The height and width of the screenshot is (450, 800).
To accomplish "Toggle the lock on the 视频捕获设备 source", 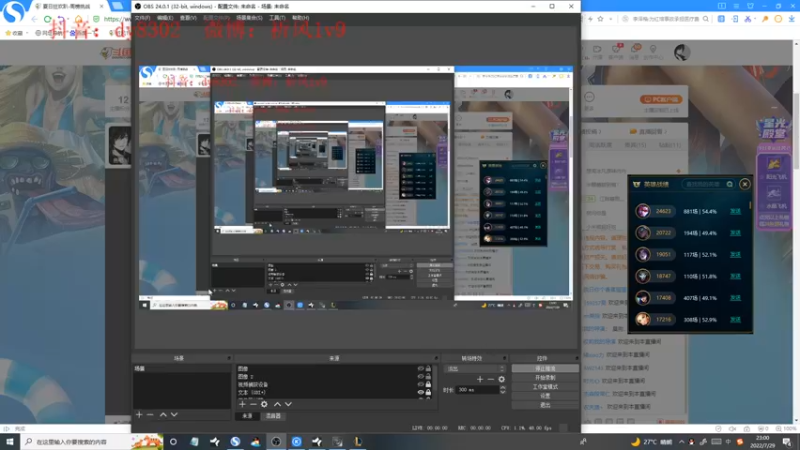I will point(429,384).
